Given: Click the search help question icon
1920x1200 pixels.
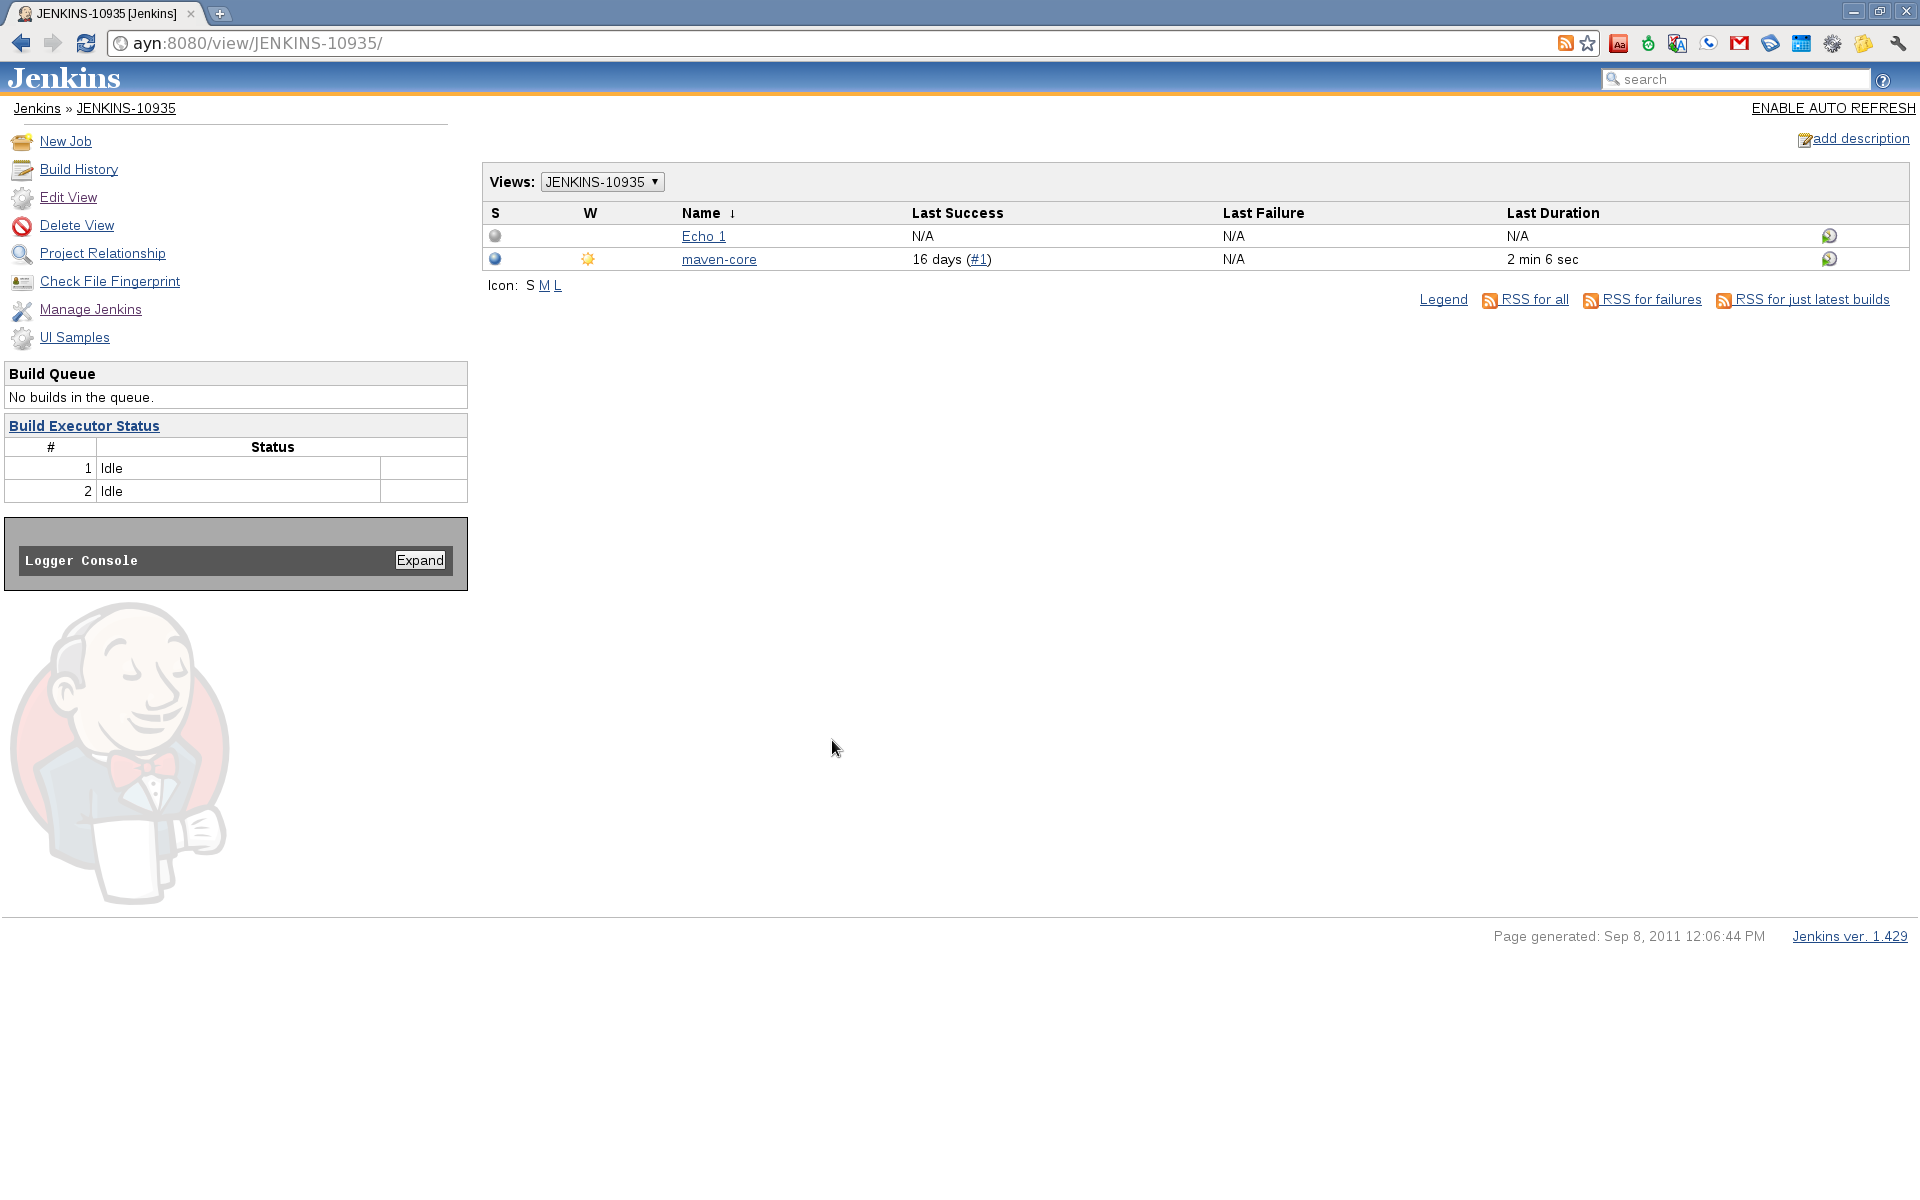Looking at the screenshot, I should [x=1883, y=80].
